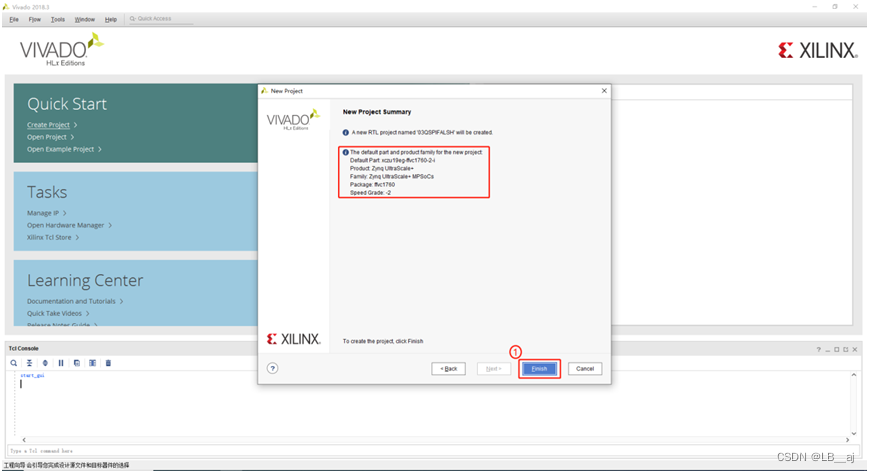Click the Quick Take Videos link
This screenshot has height=473, width=869.
(54, 313)
